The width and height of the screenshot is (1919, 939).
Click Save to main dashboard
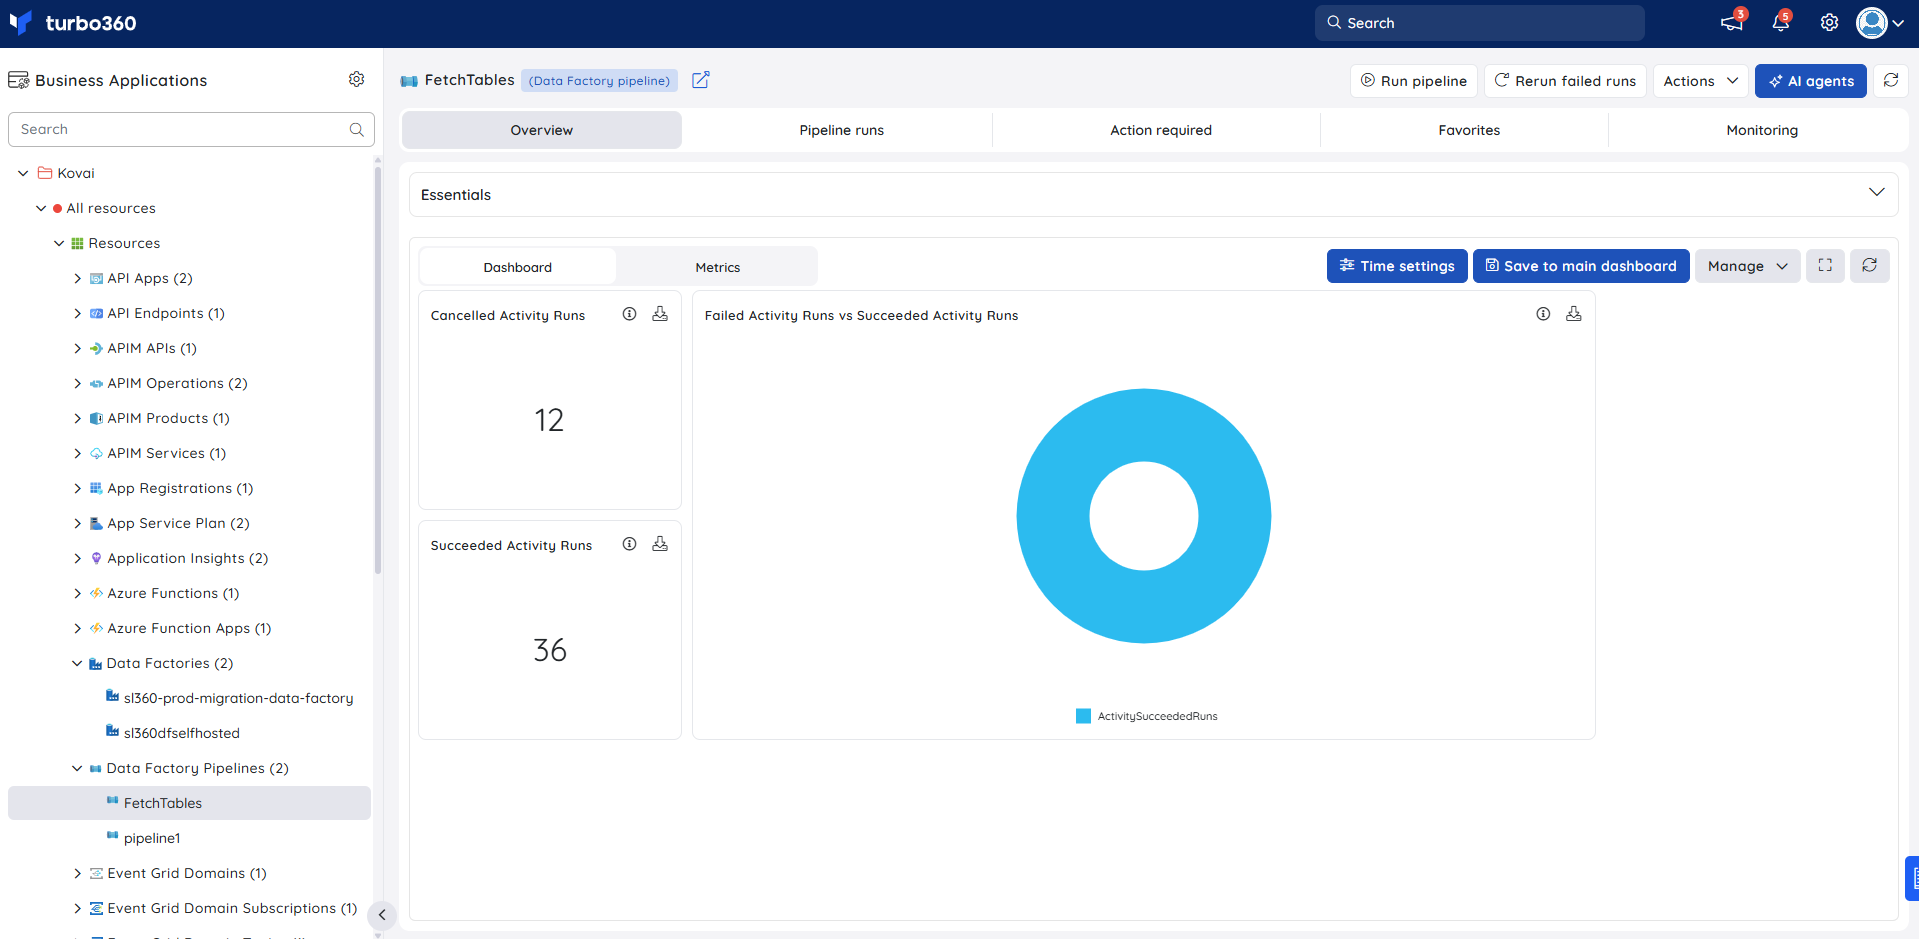pyautogui.click(x=1581, y=266)
